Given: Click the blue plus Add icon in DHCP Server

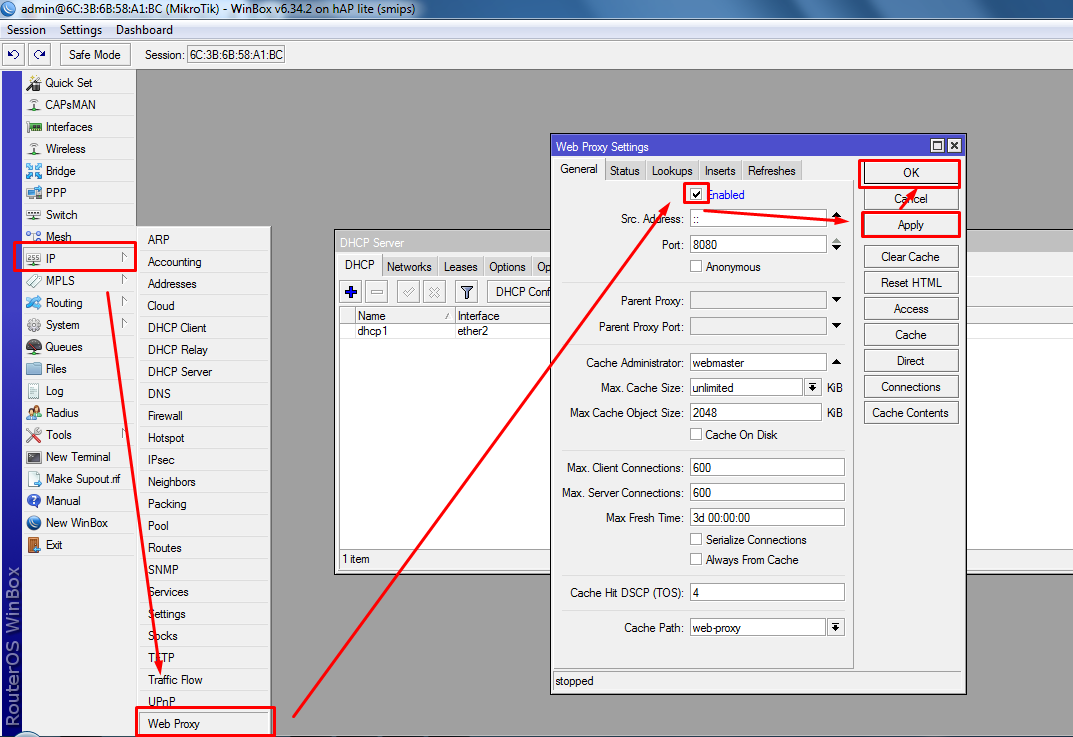Looking at the screenshot, I should pyautogui.click(x=351, y=292).
